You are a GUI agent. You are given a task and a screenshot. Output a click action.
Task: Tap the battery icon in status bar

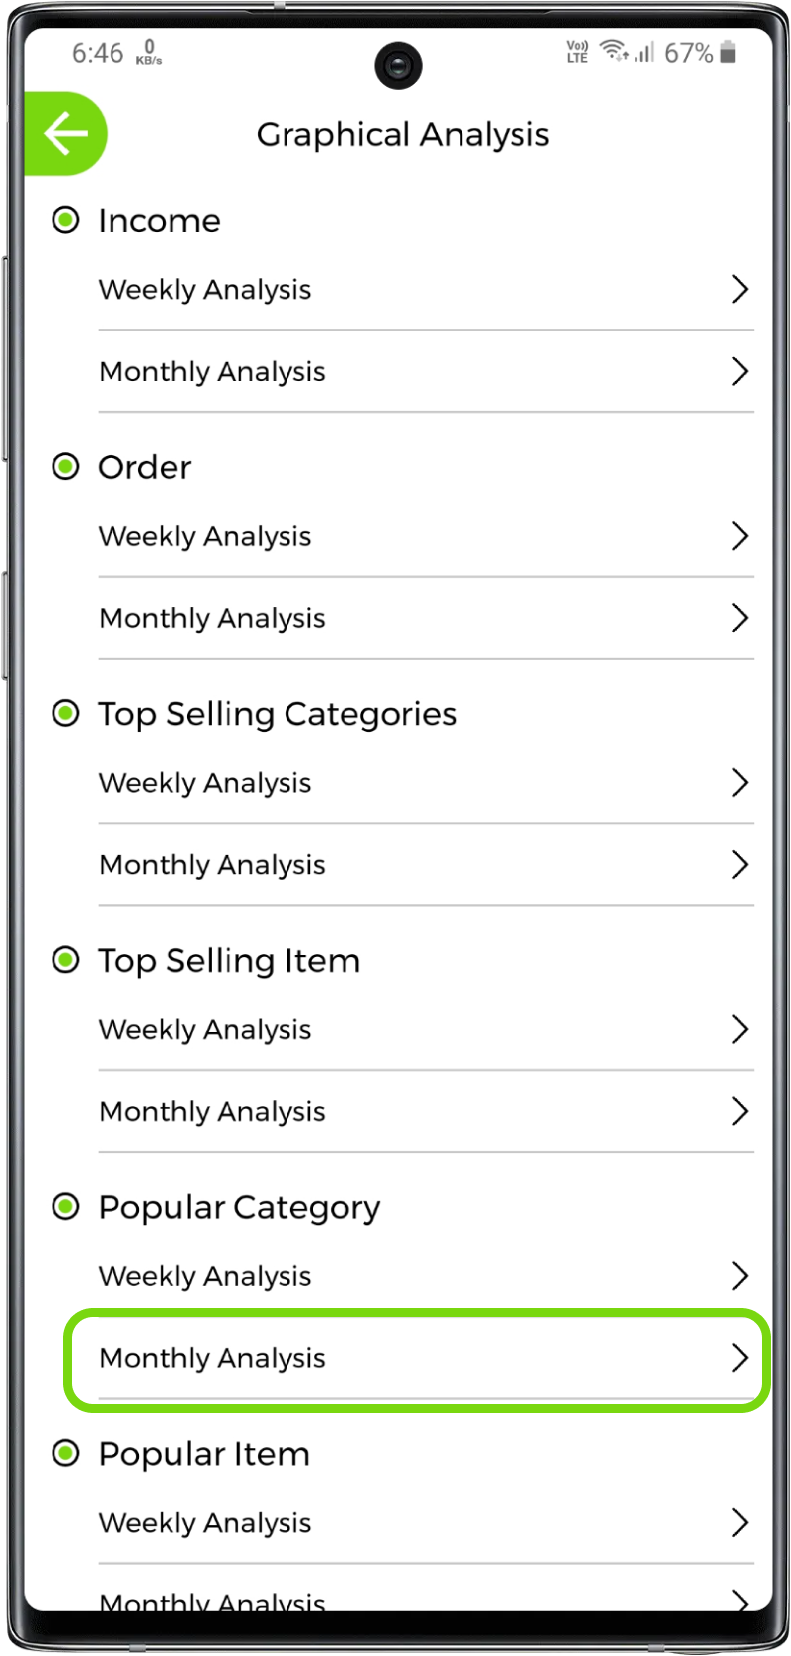(x=728, y=52)
